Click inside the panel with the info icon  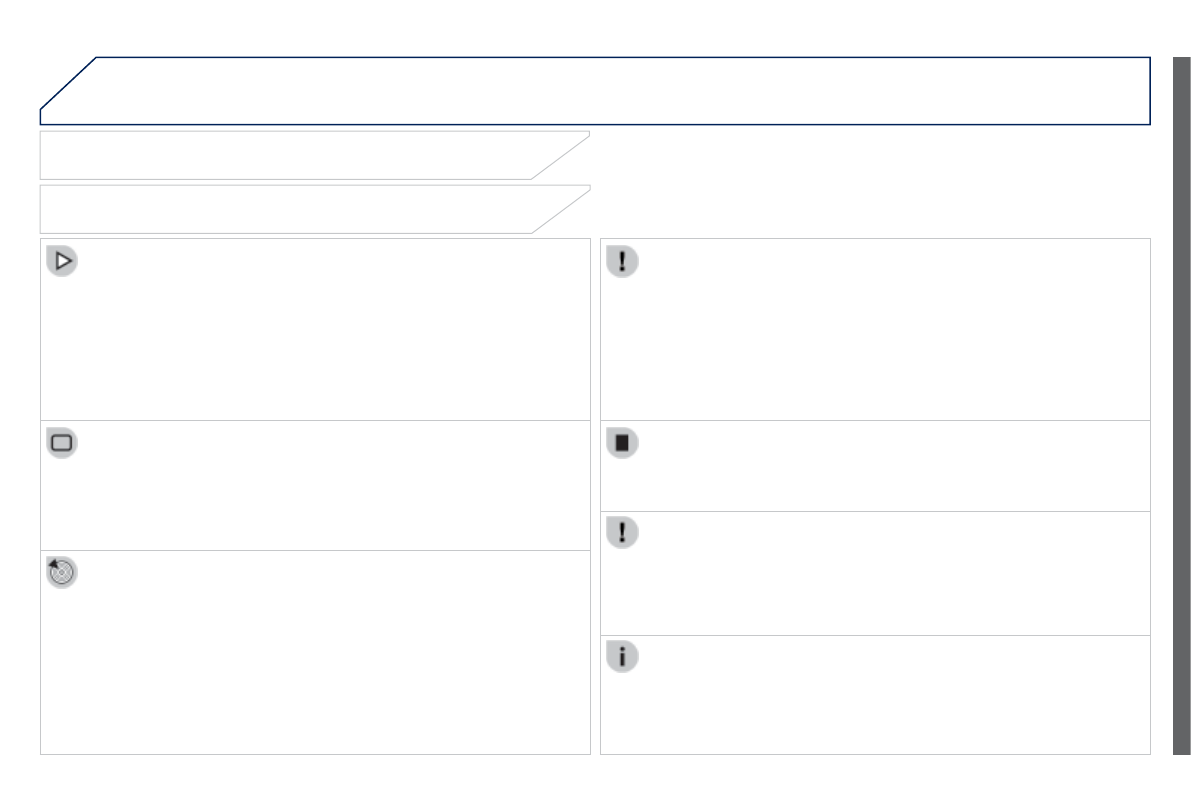[875, 705]
